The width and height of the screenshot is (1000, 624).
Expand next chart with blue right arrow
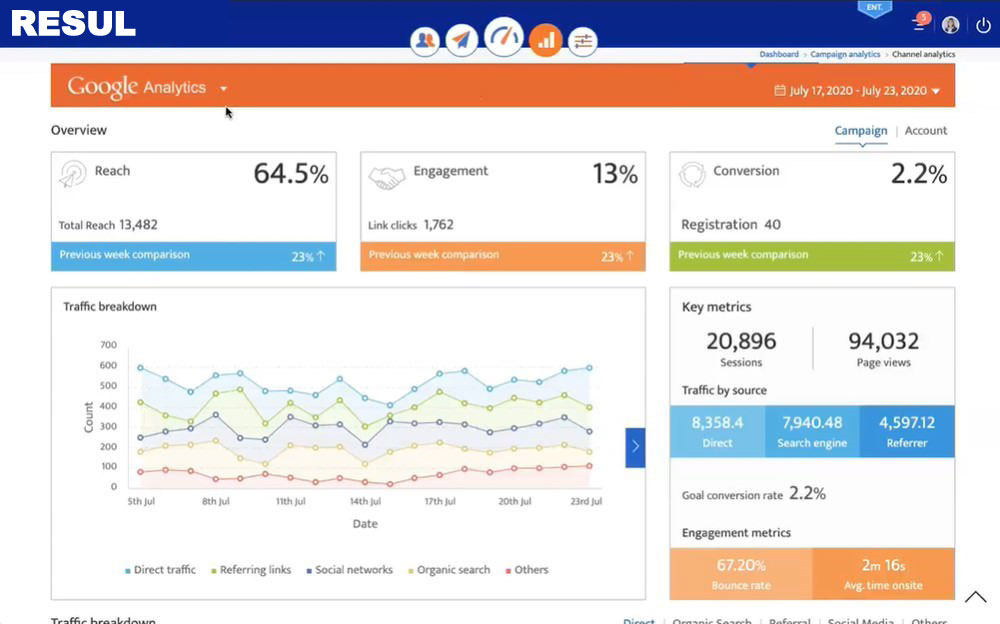(635, 447)
